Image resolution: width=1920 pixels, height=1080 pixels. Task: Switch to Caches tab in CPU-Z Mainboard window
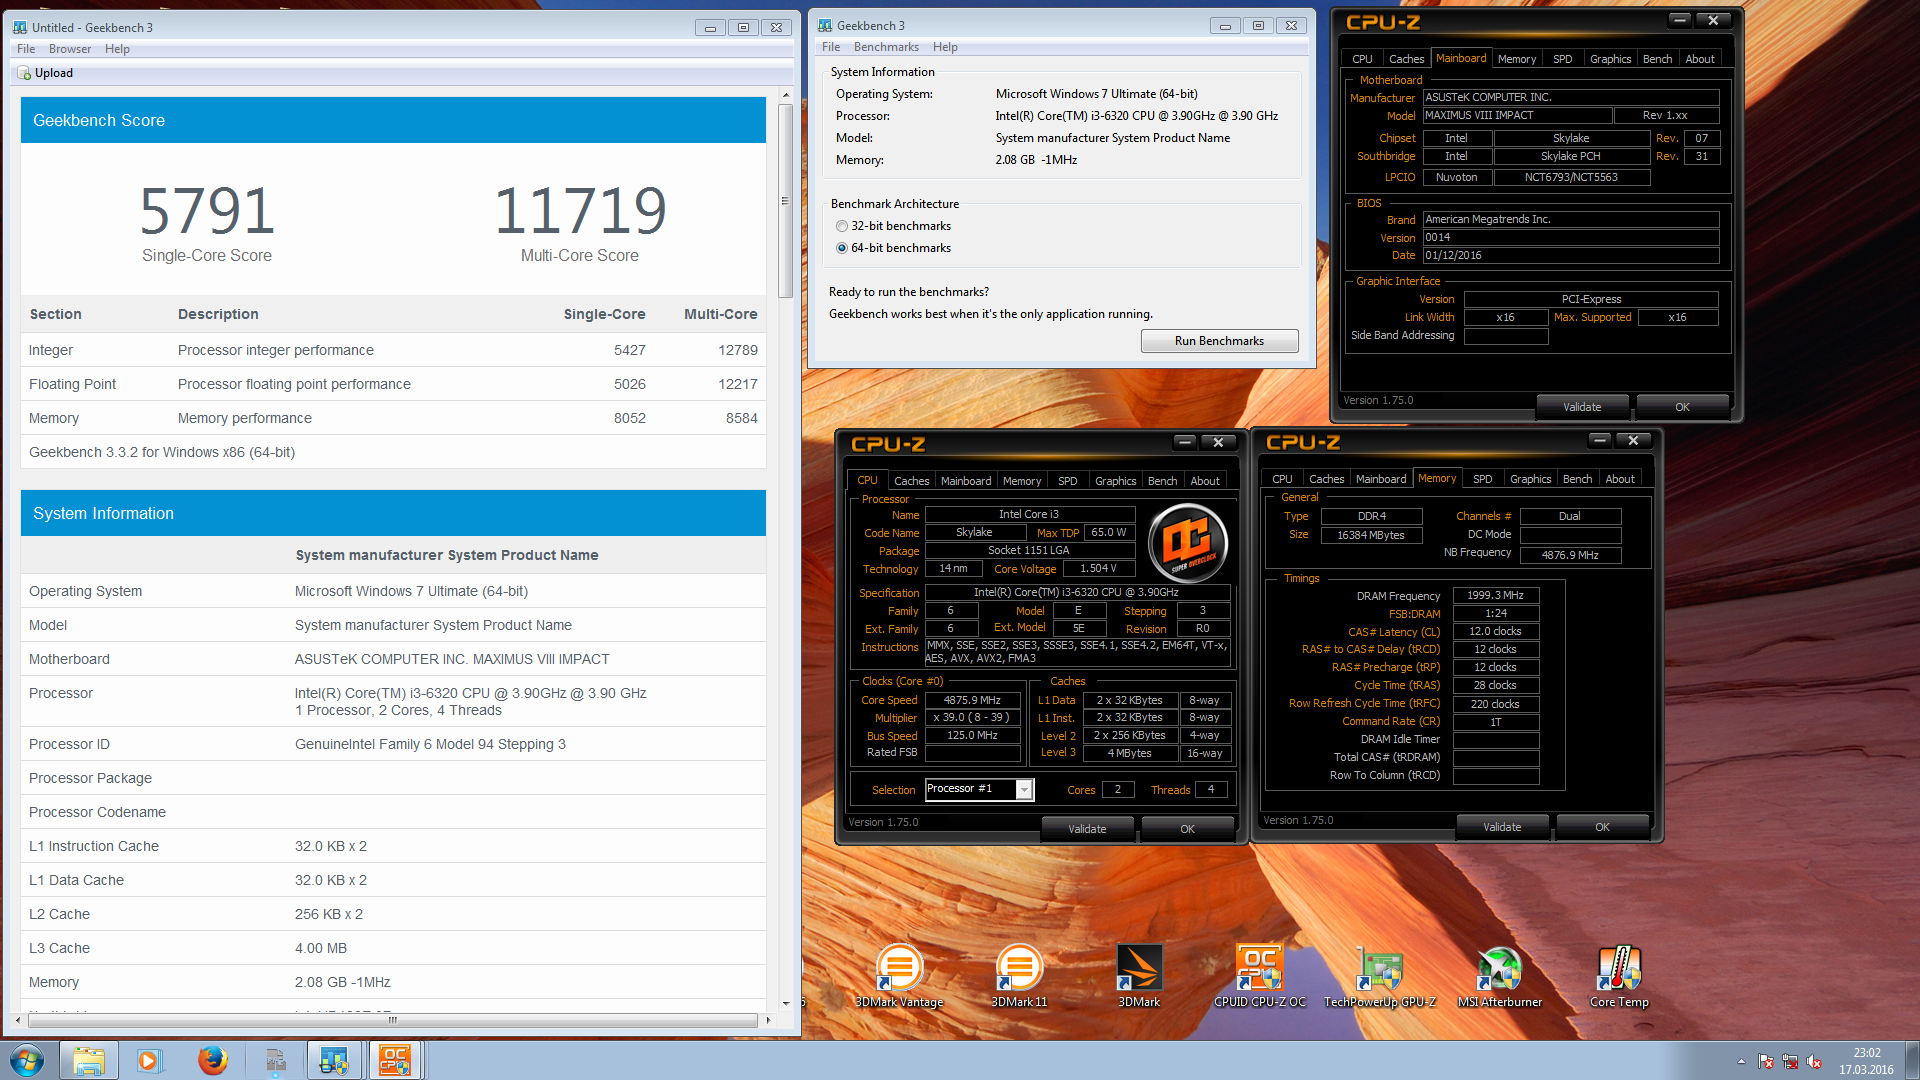1406,59
